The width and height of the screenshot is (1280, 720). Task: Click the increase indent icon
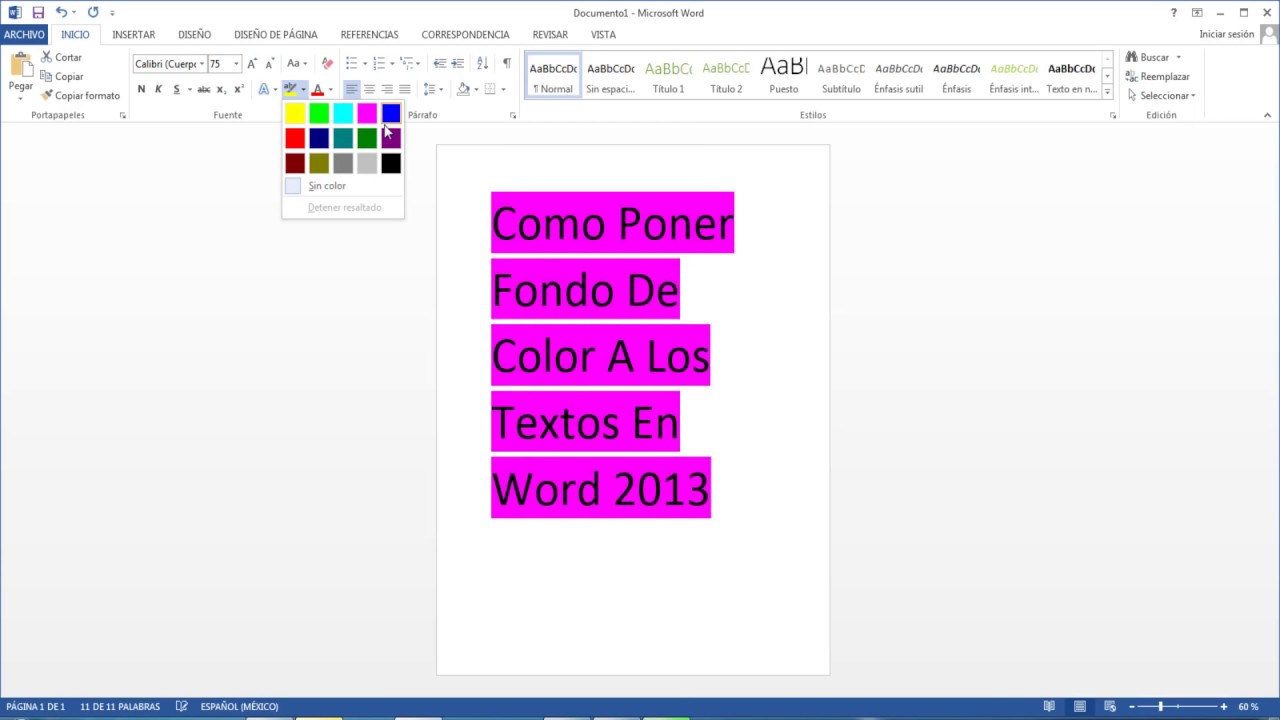(x=458, y=64)
